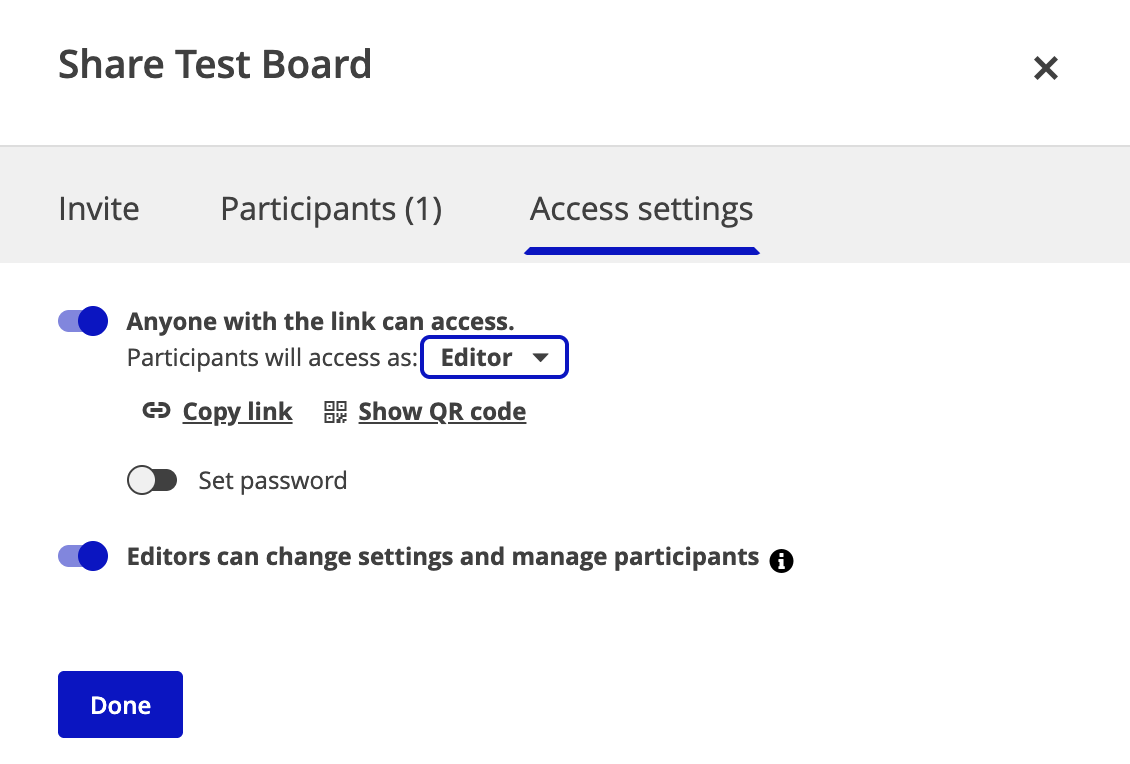
Task: Click the Participants will access as text
Action: (271, 358)
